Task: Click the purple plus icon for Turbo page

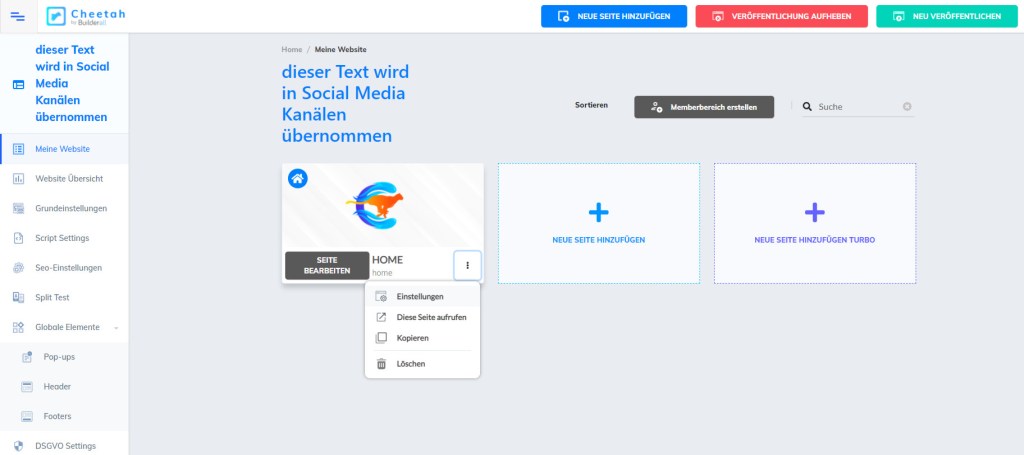Action: [x=814, y=212]
